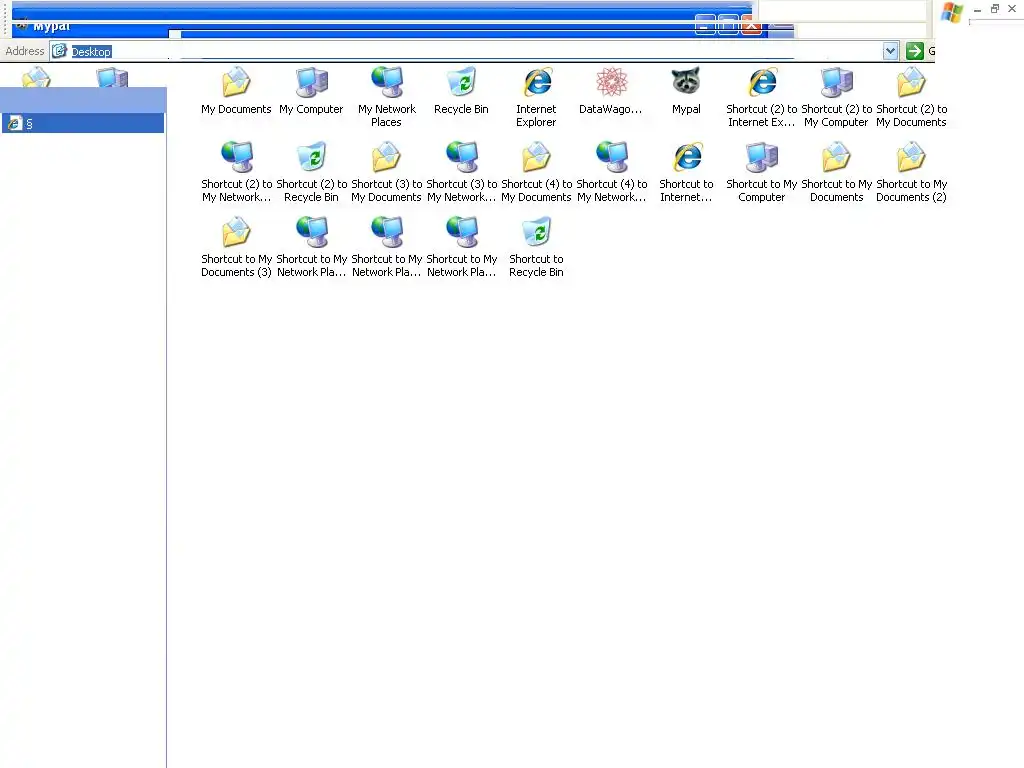Open the Address bar dropdown arrow

890,51
